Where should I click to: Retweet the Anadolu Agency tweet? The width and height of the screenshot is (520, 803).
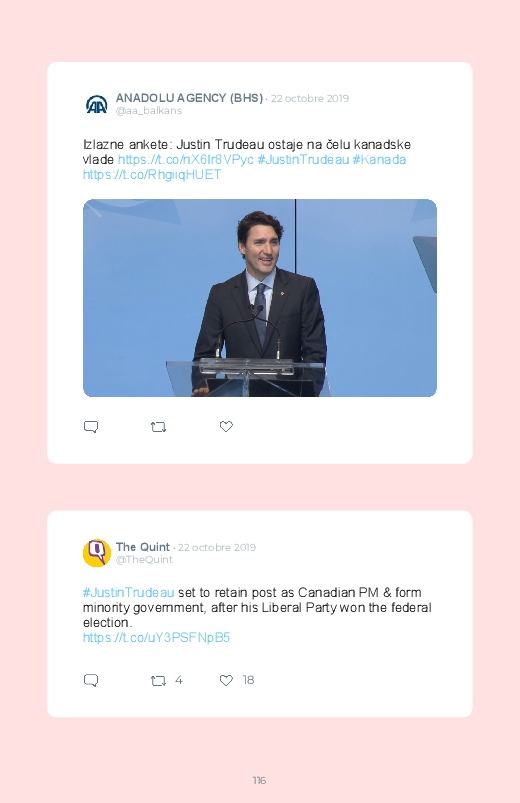tap(158, 427)
